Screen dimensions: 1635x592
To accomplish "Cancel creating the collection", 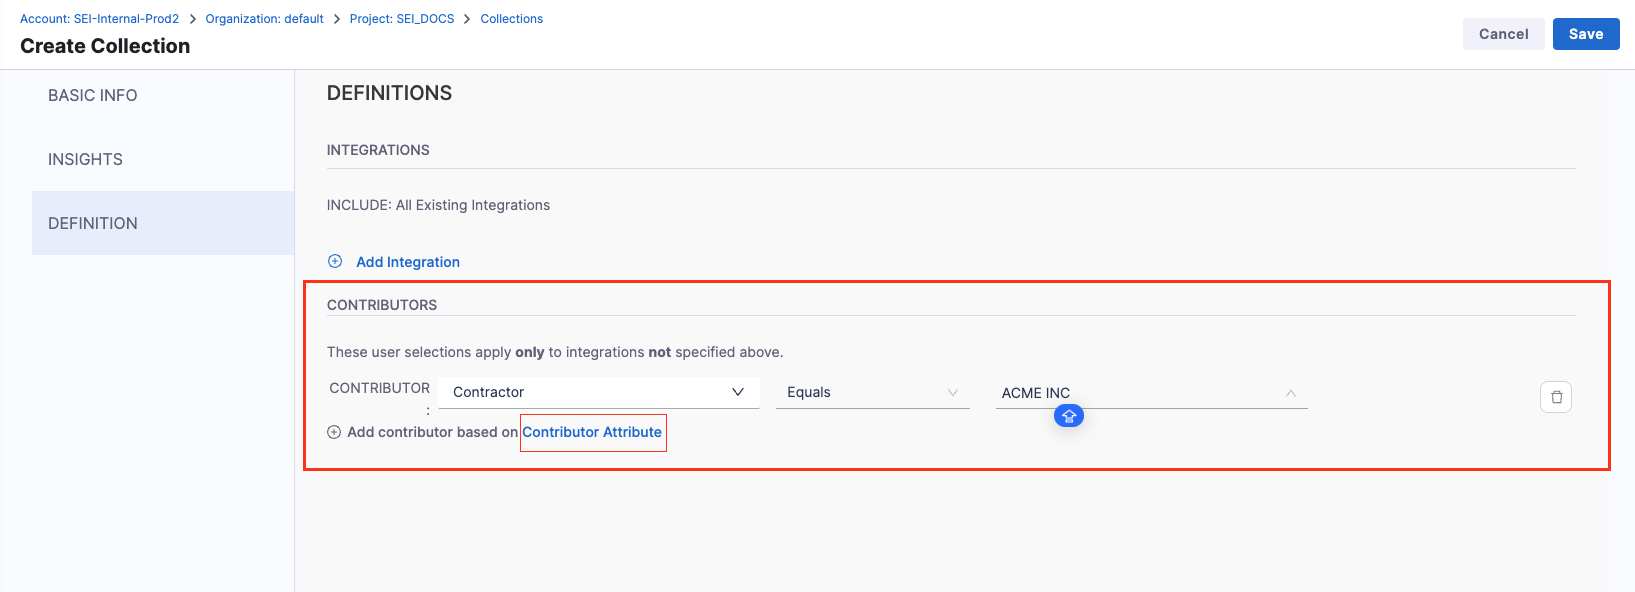I will [1503, 34].
